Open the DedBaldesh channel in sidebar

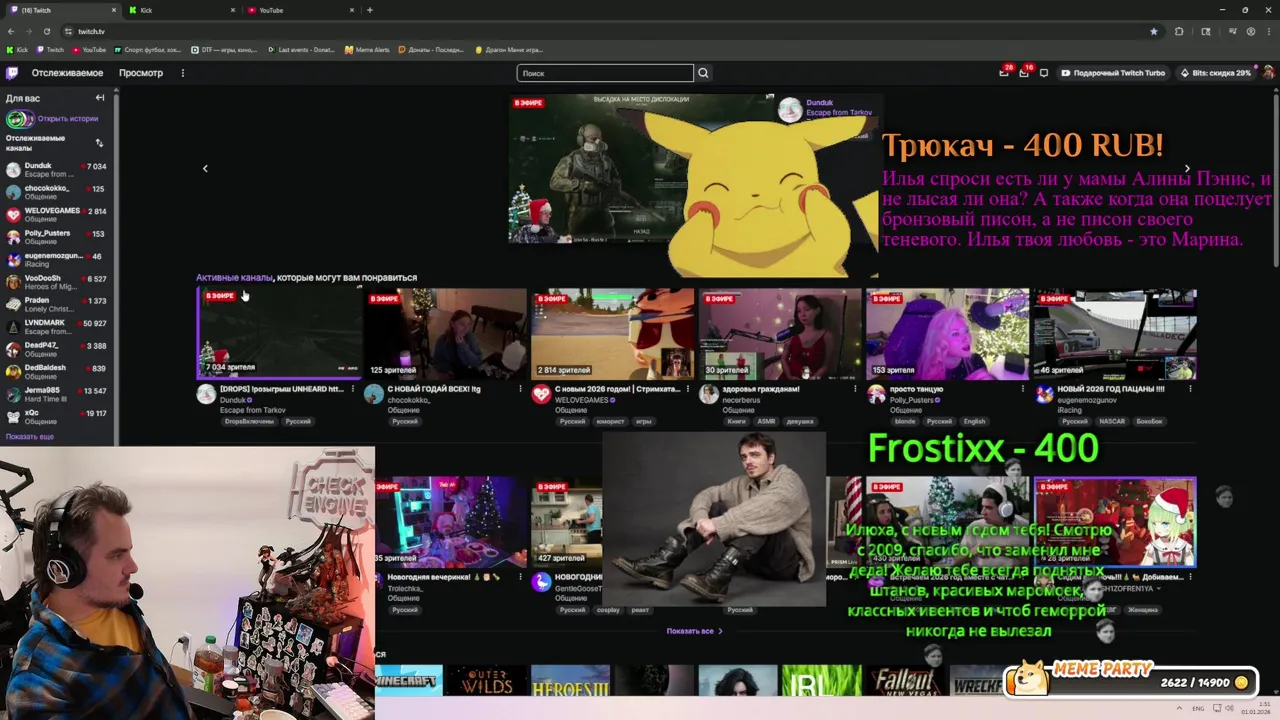(x=57, y=372)
